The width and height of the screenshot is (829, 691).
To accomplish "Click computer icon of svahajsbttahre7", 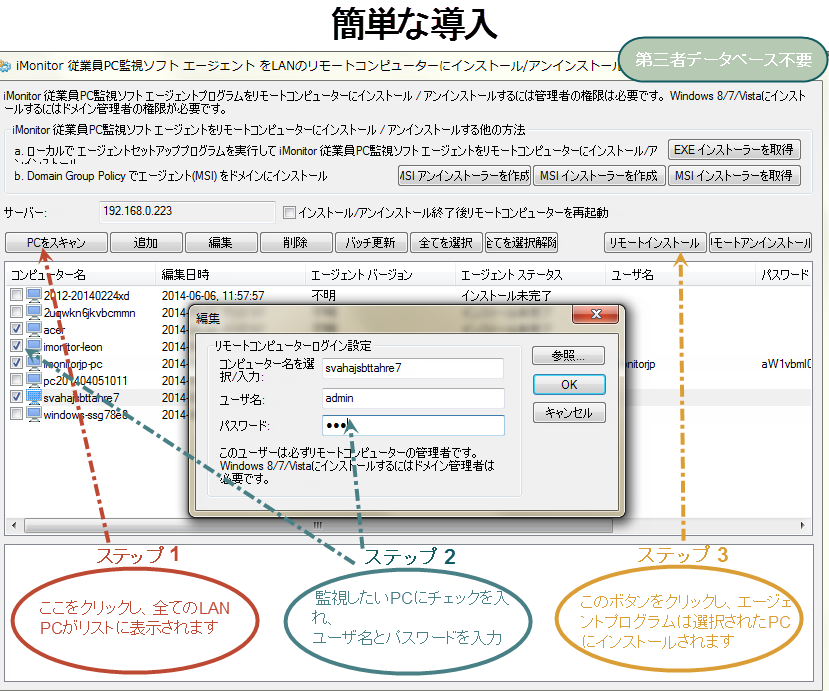I will pyautogui.click(x=34, y=397).
